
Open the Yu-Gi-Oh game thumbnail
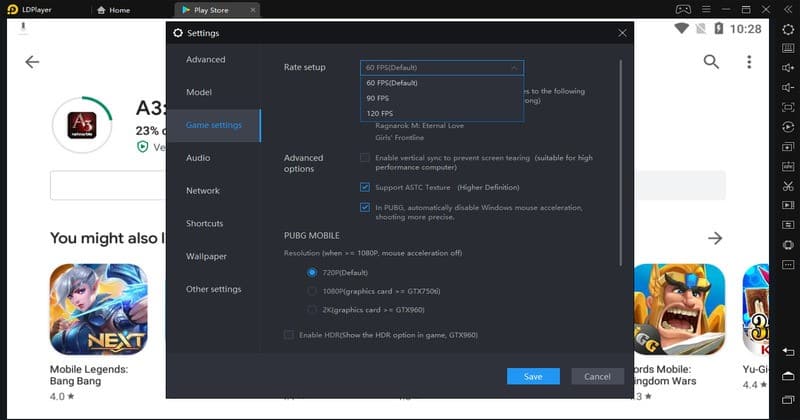(756, 309)
